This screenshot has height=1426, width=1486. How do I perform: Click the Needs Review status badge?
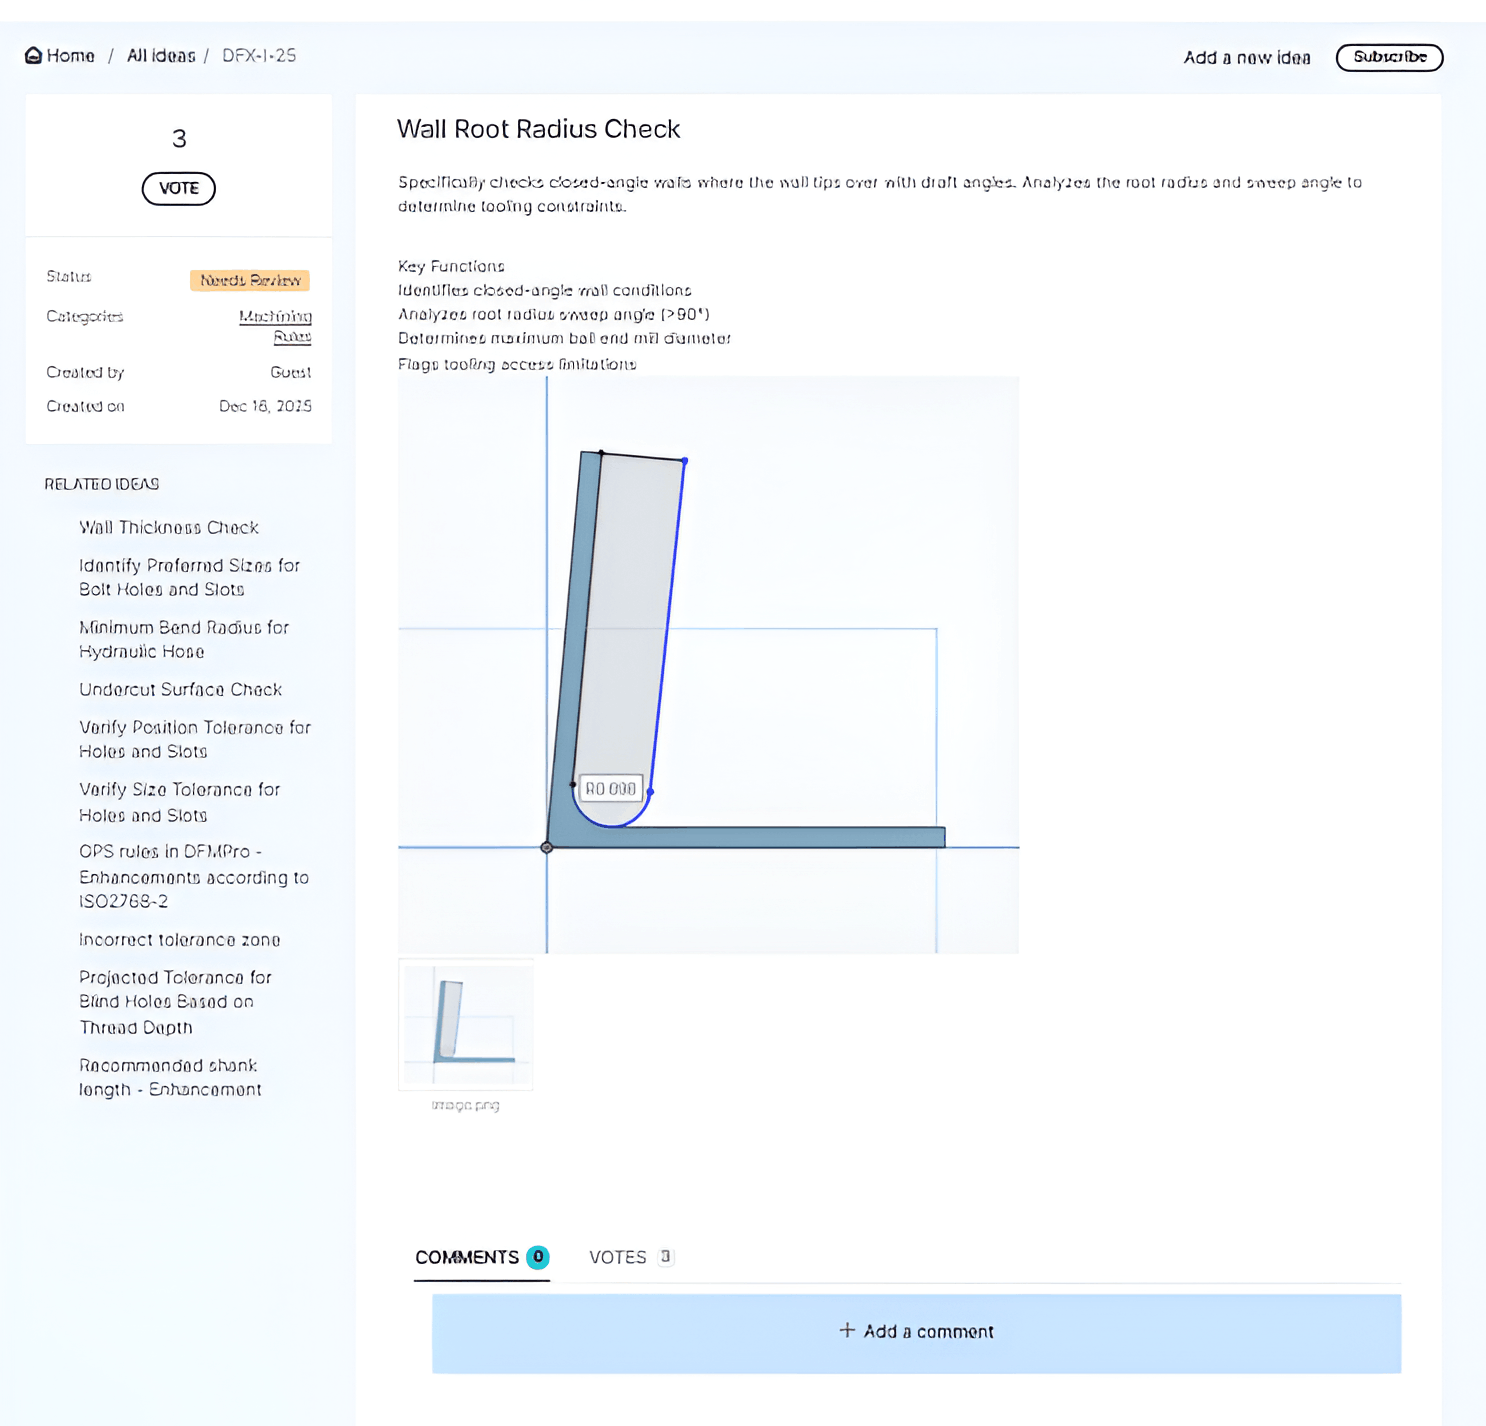coord(250,280)
